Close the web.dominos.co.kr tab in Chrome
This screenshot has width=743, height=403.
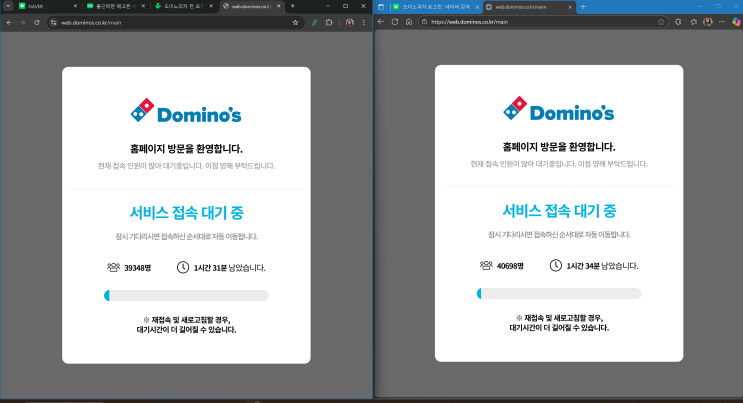click(279, 6)
